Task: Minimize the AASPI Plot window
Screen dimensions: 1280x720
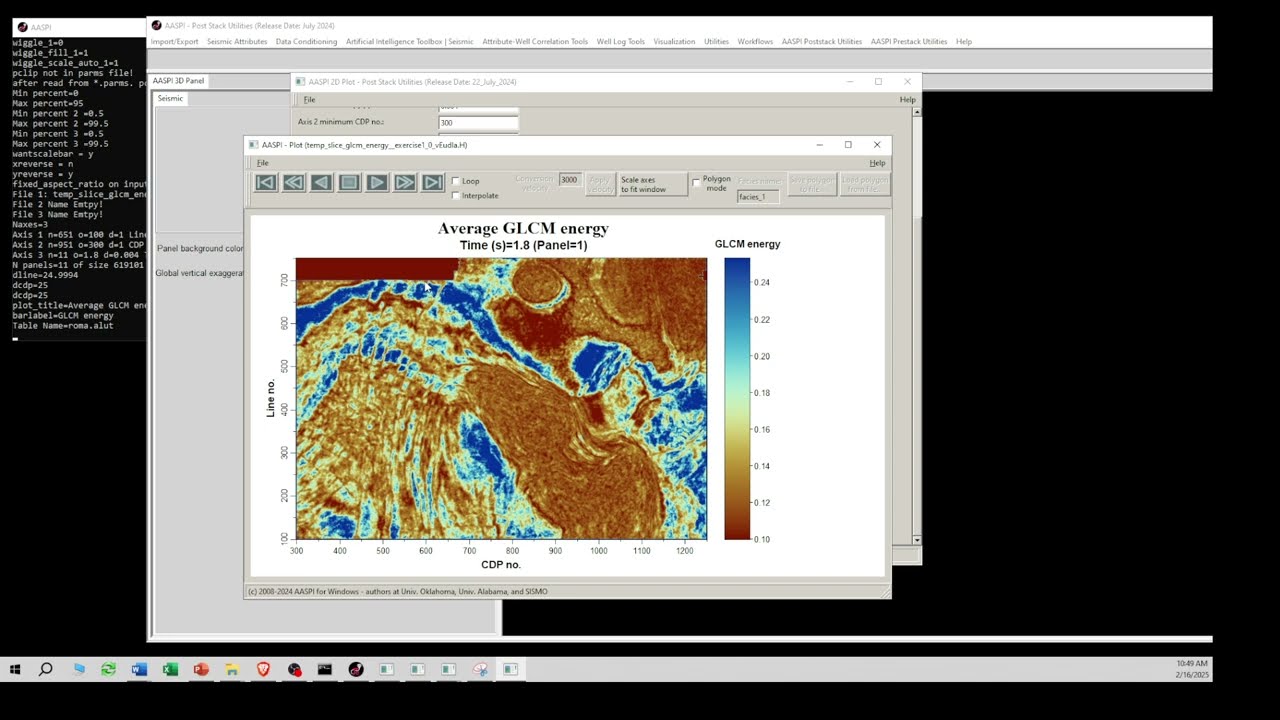Action: pos(819,145)
